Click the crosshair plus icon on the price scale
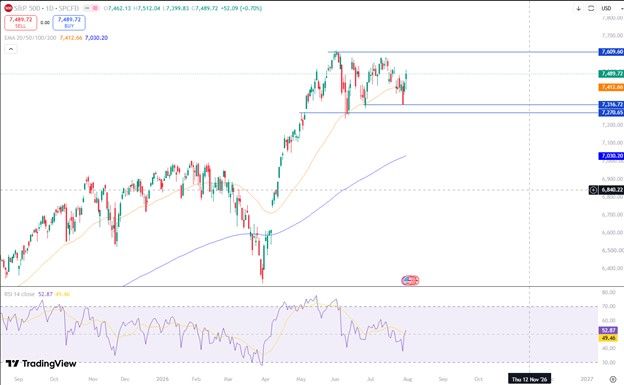 click(x=593, y=190)
